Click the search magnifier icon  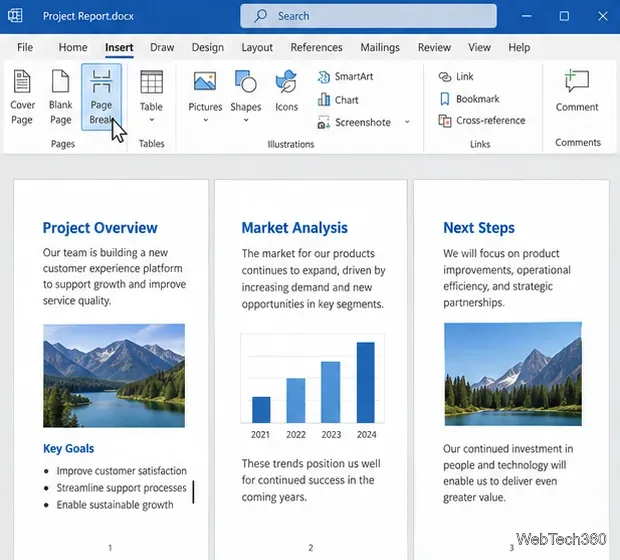tap(260, 16)
